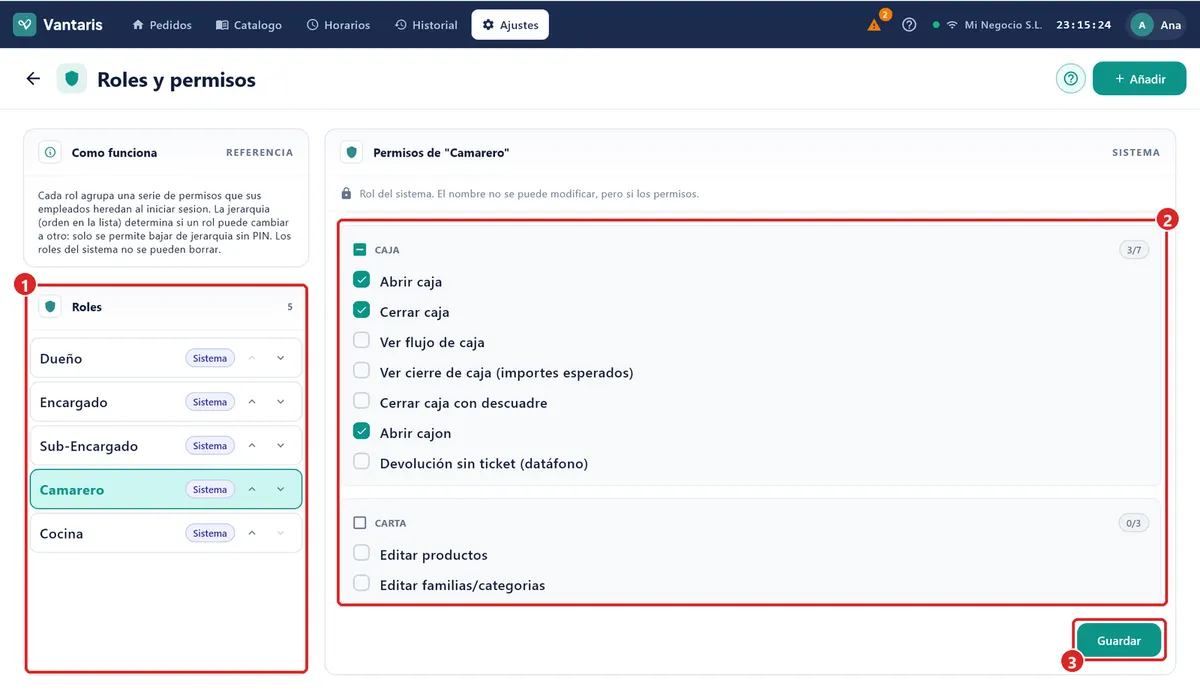Click the info icon beside Como funciona
Screen dimensions: 1200x692
click(x=50, y=153)
